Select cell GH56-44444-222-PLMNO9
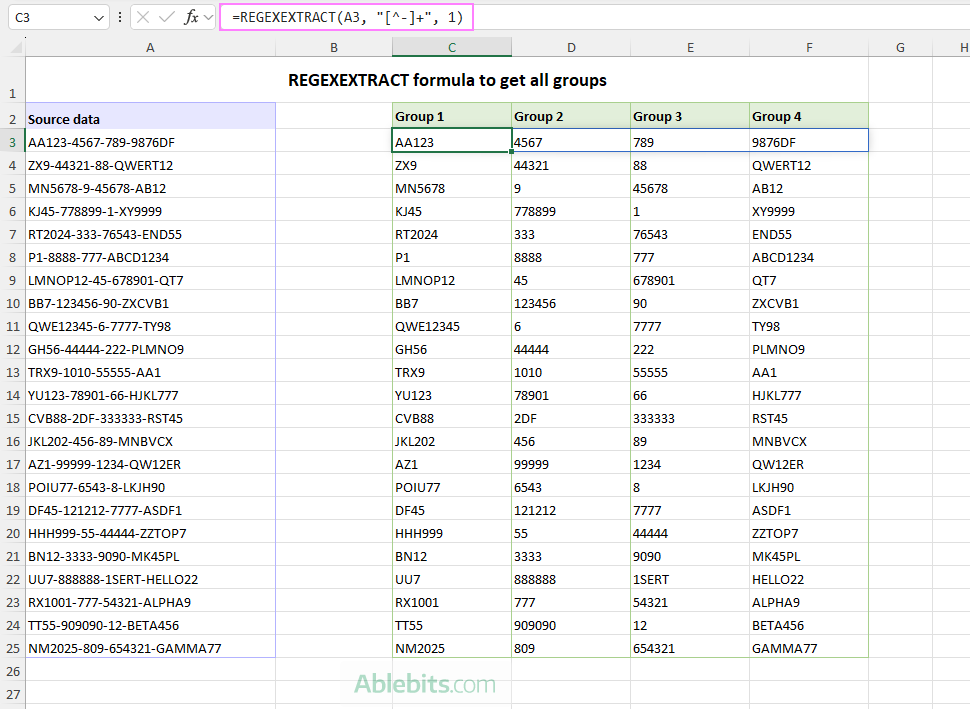This screenshot has width=970, height=709. click(x=150, y=349)
